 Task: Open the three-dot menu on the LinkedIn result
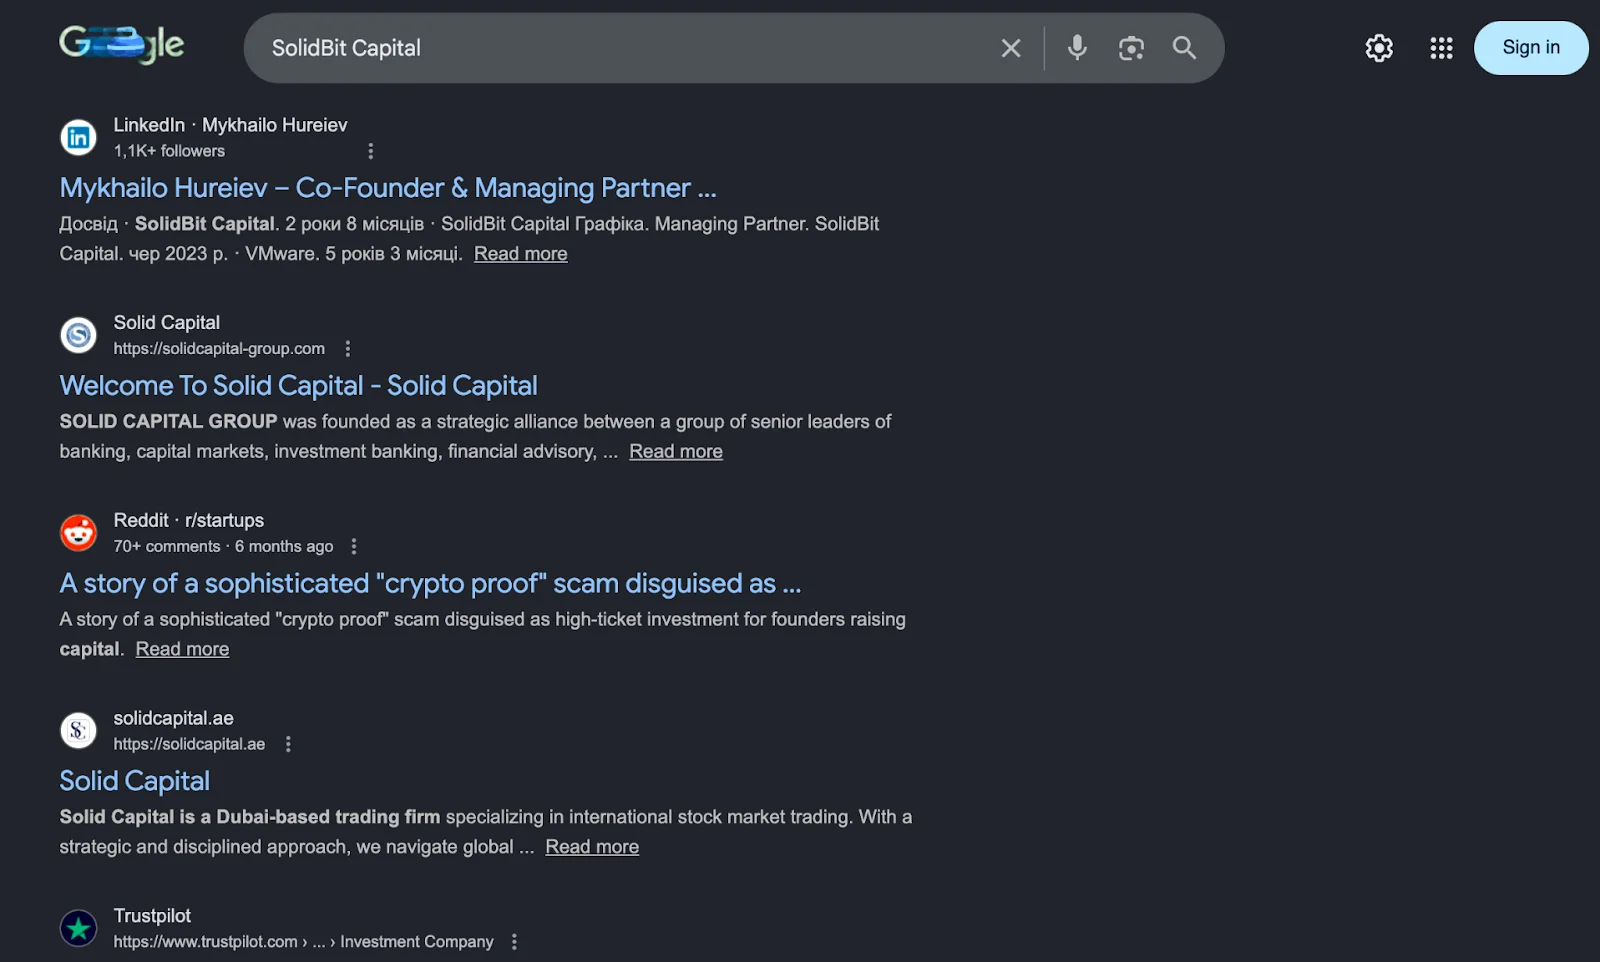click(371, 150)
